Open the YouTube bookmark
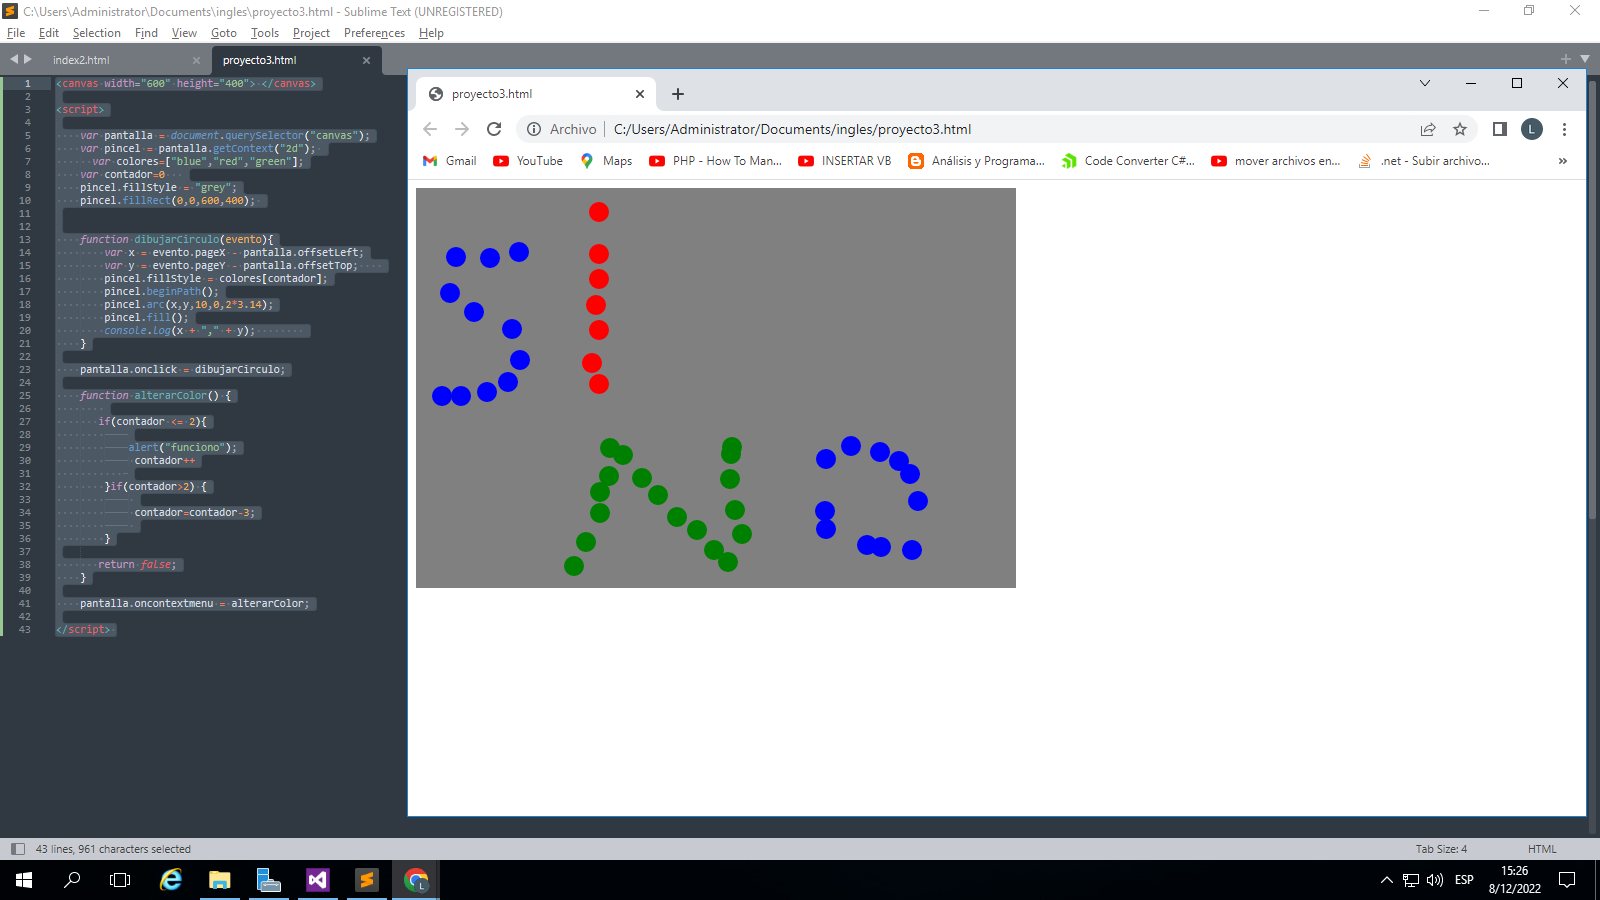Image resolution: width=1600 pixels, height=900 pixels. (528, 161)
